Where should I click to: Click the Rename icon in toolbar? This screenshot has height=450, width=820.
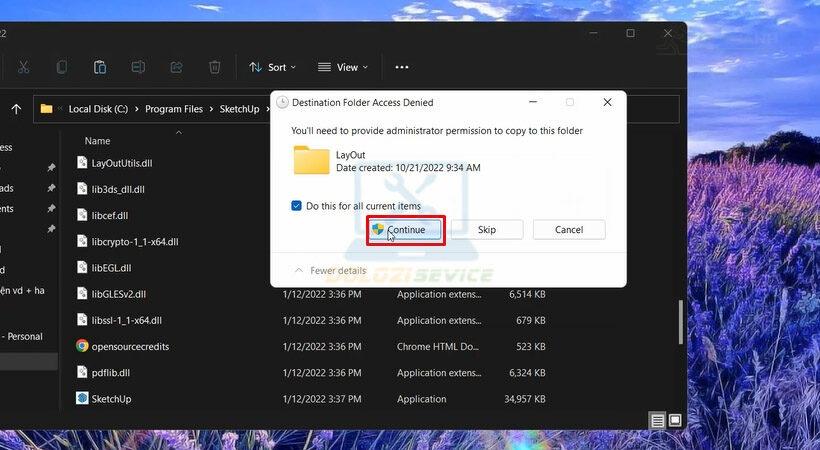pos(138,67)
